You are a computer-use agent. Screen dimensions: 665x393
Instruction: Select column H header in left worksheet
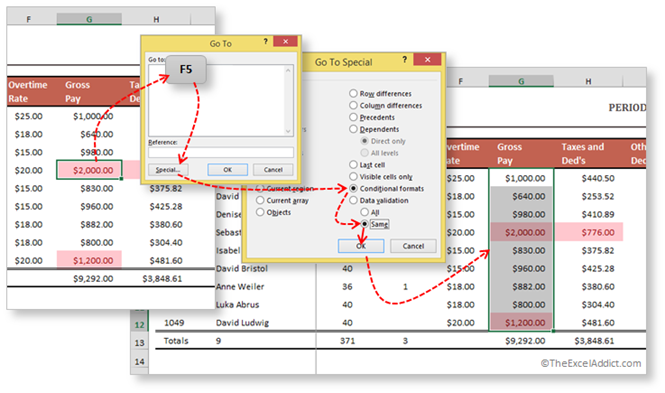pos(156,19)
